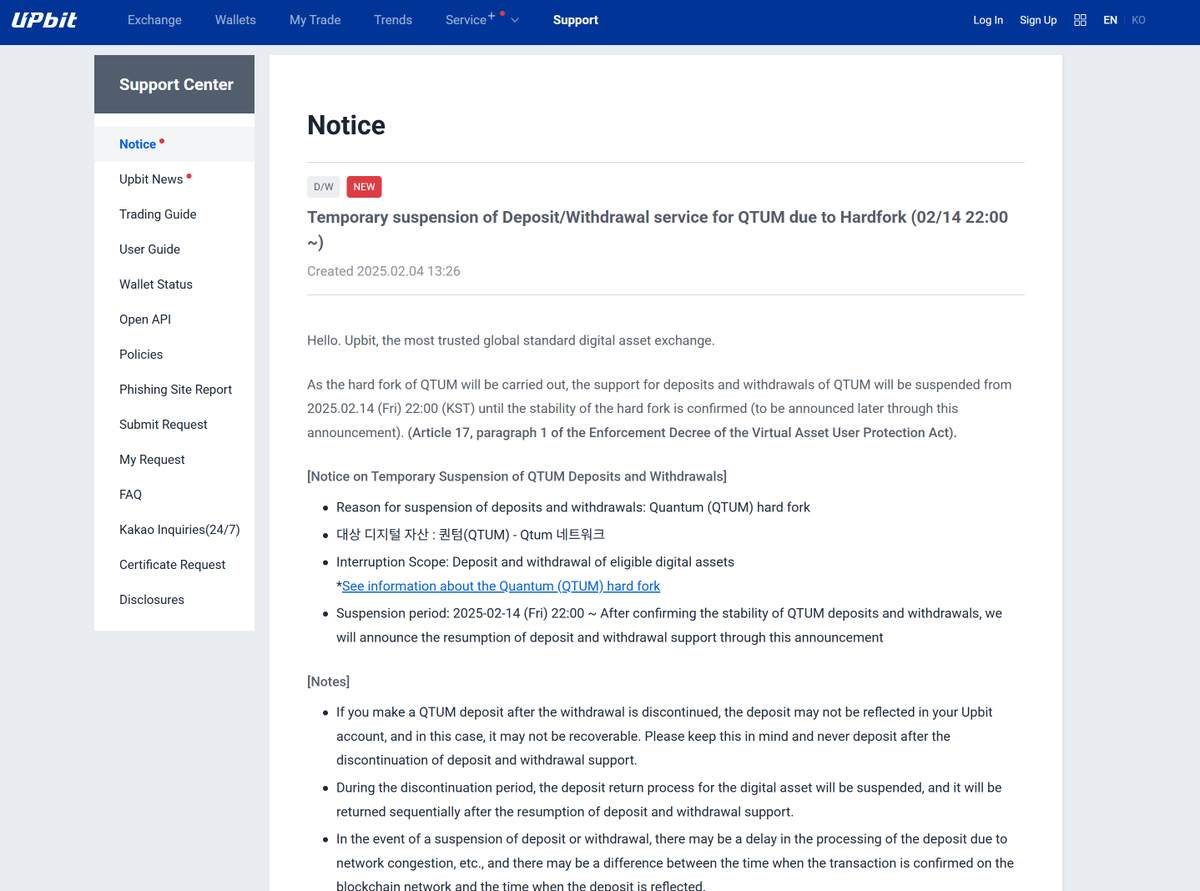Open the apps grid icon
The image size is (1200, 891).
1080,20
